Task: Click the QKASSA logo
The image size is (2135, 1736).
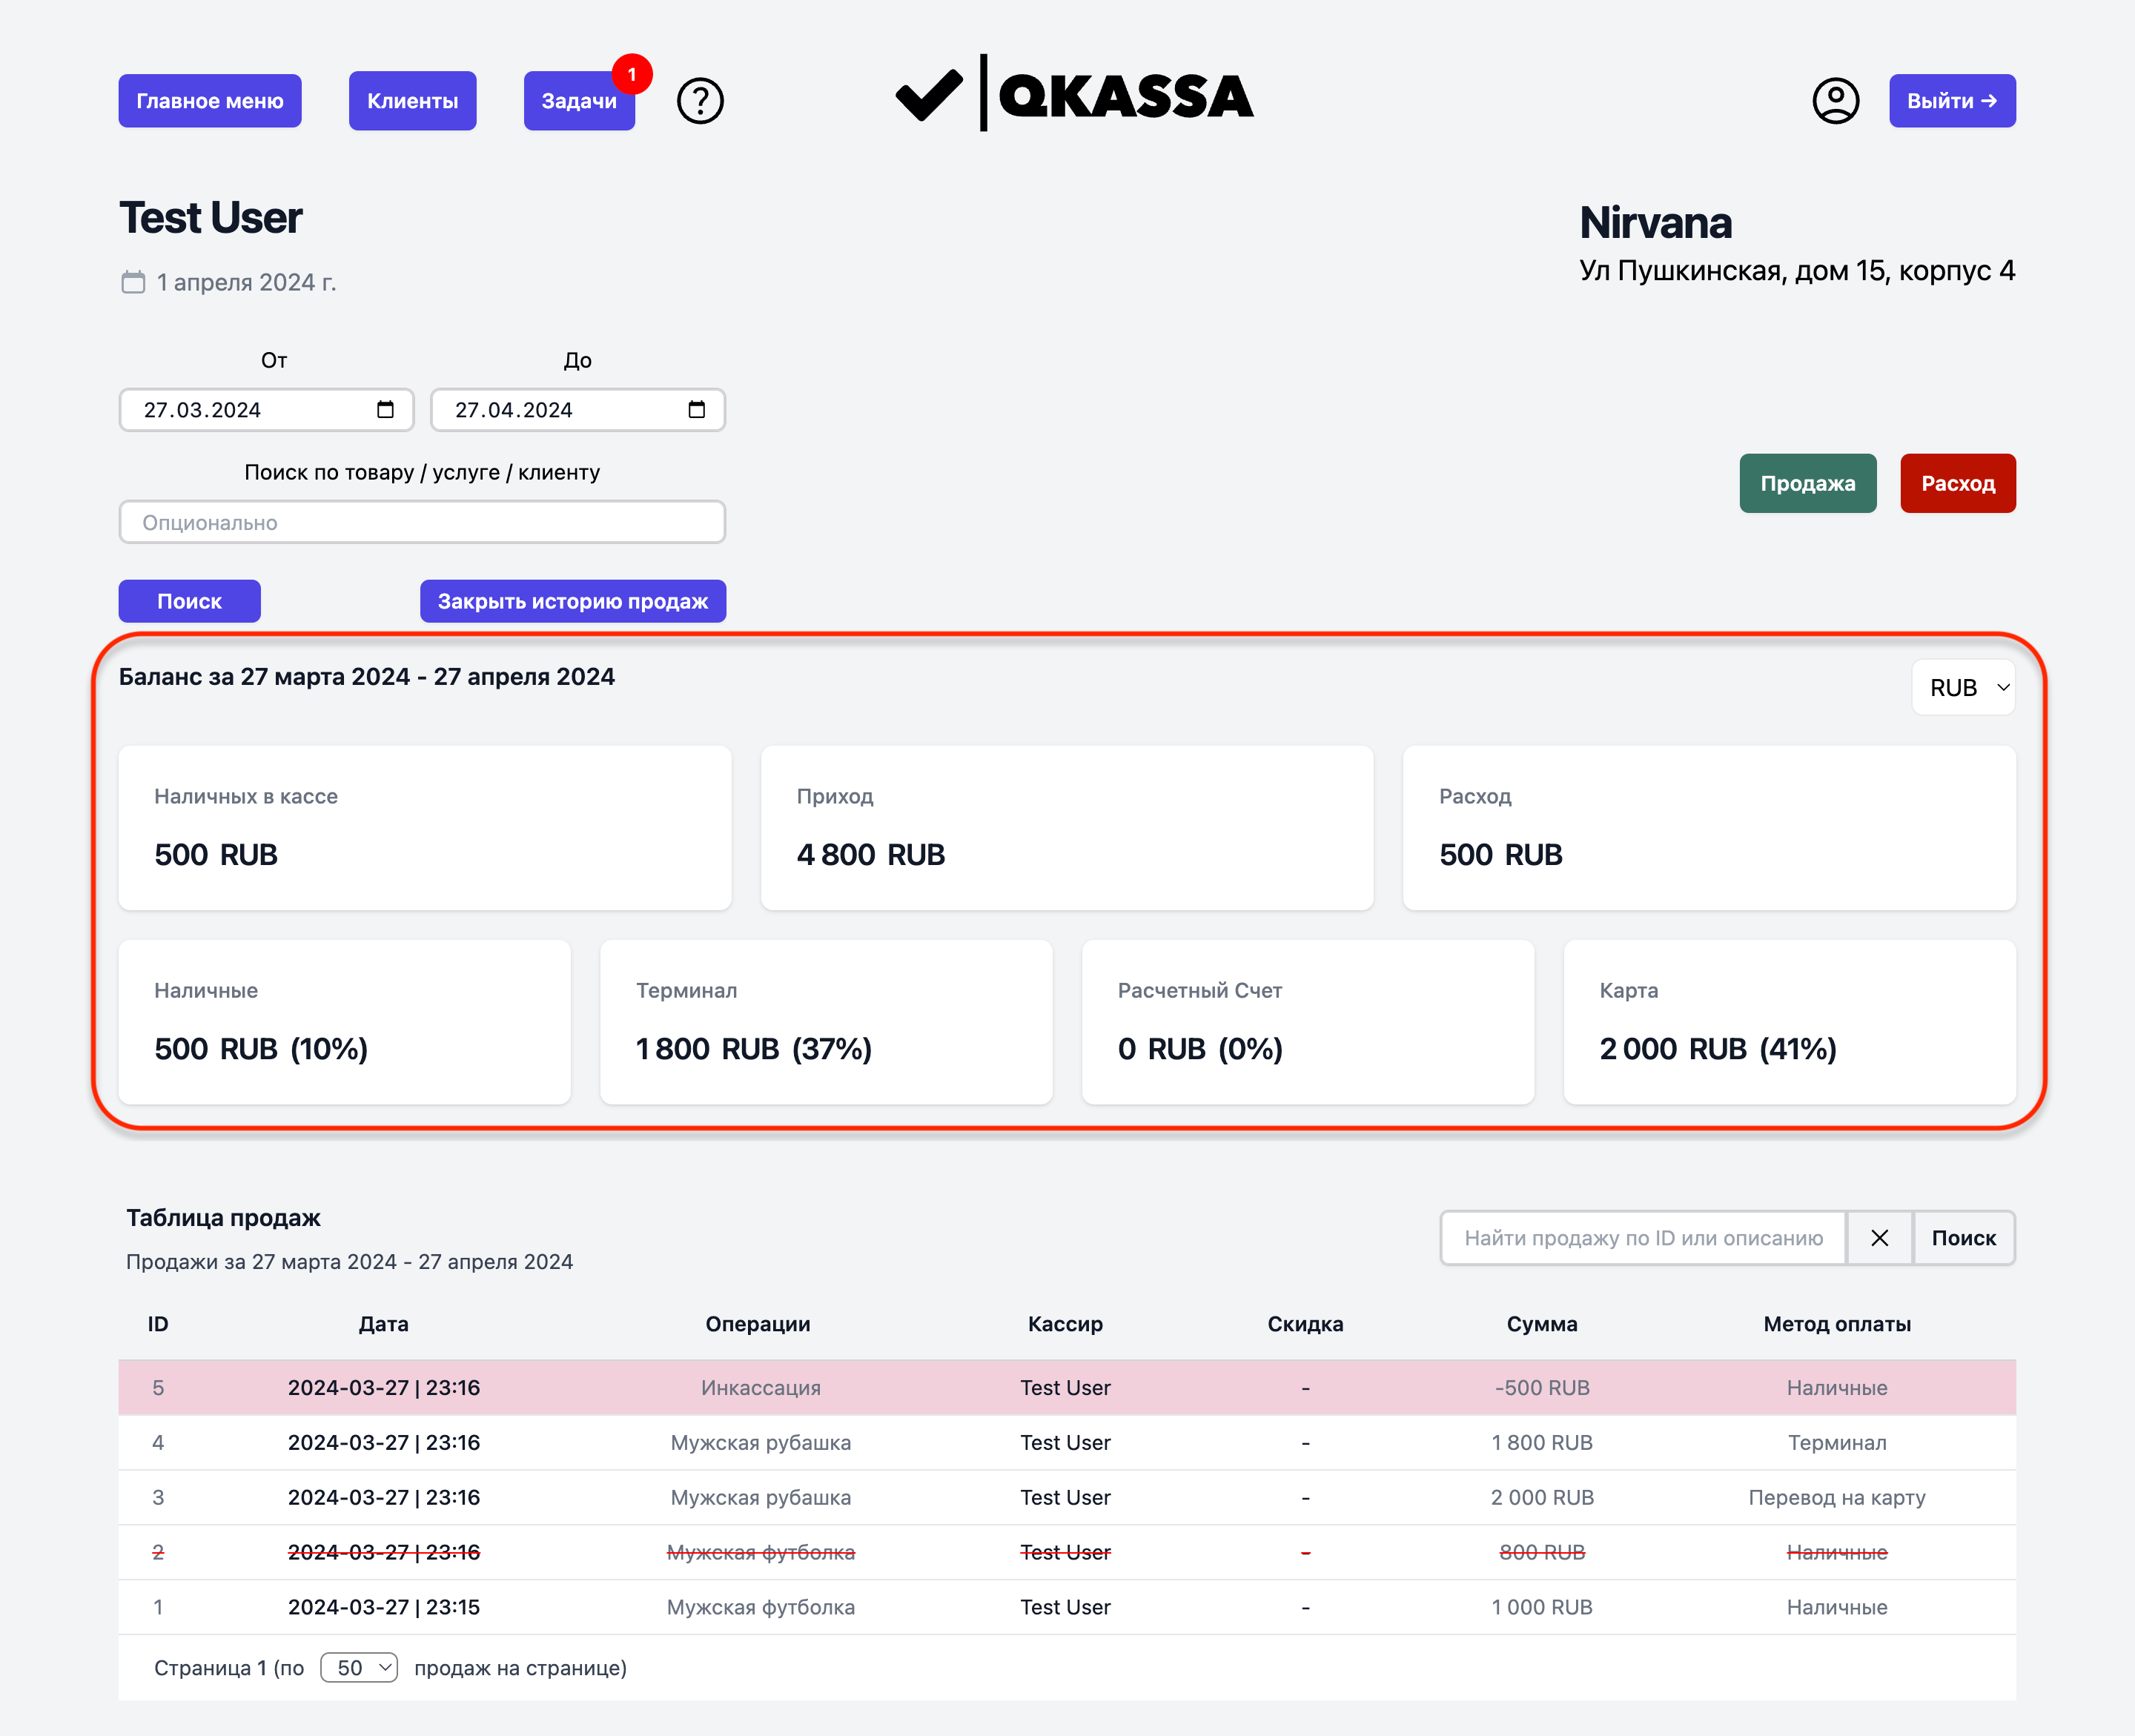Action: (1075, 95)
